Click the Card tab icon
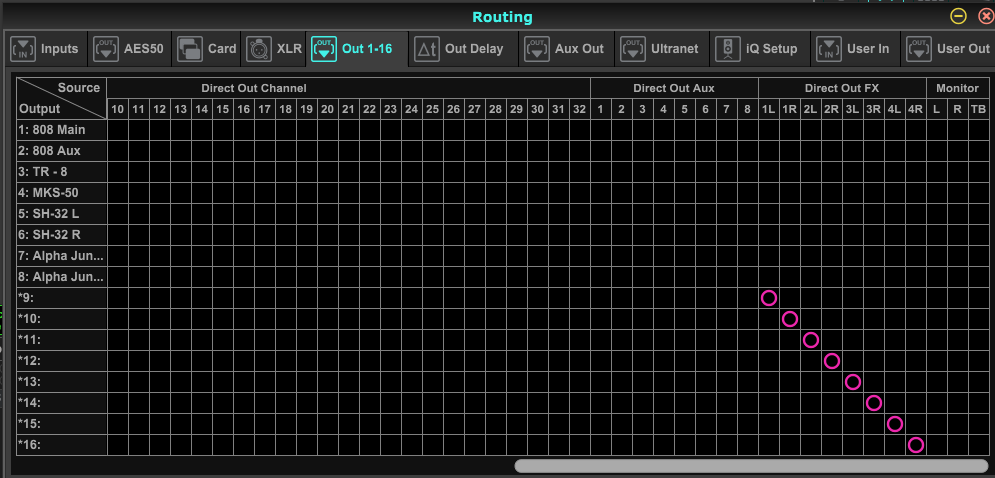Image resolution: width=995 pixels, height=478 pixels. pos(190,49)
